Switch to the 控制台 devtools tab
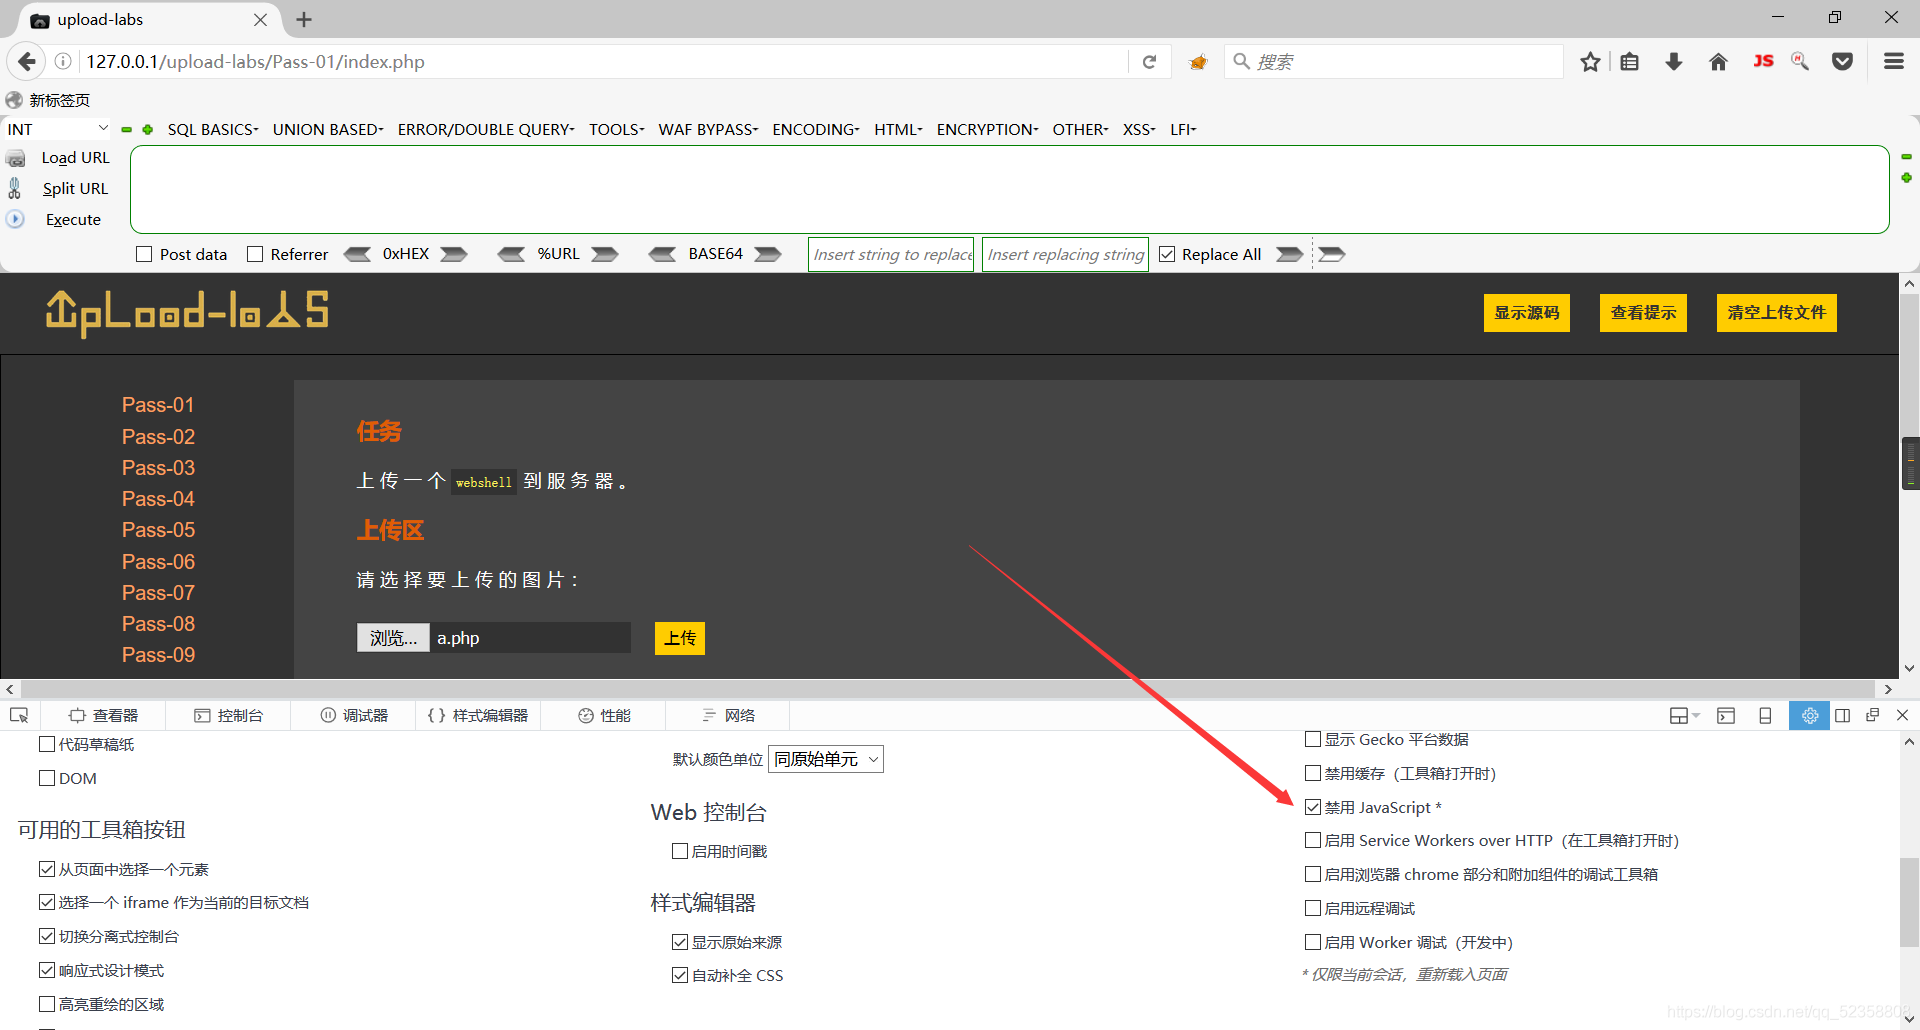 (229, 715)
